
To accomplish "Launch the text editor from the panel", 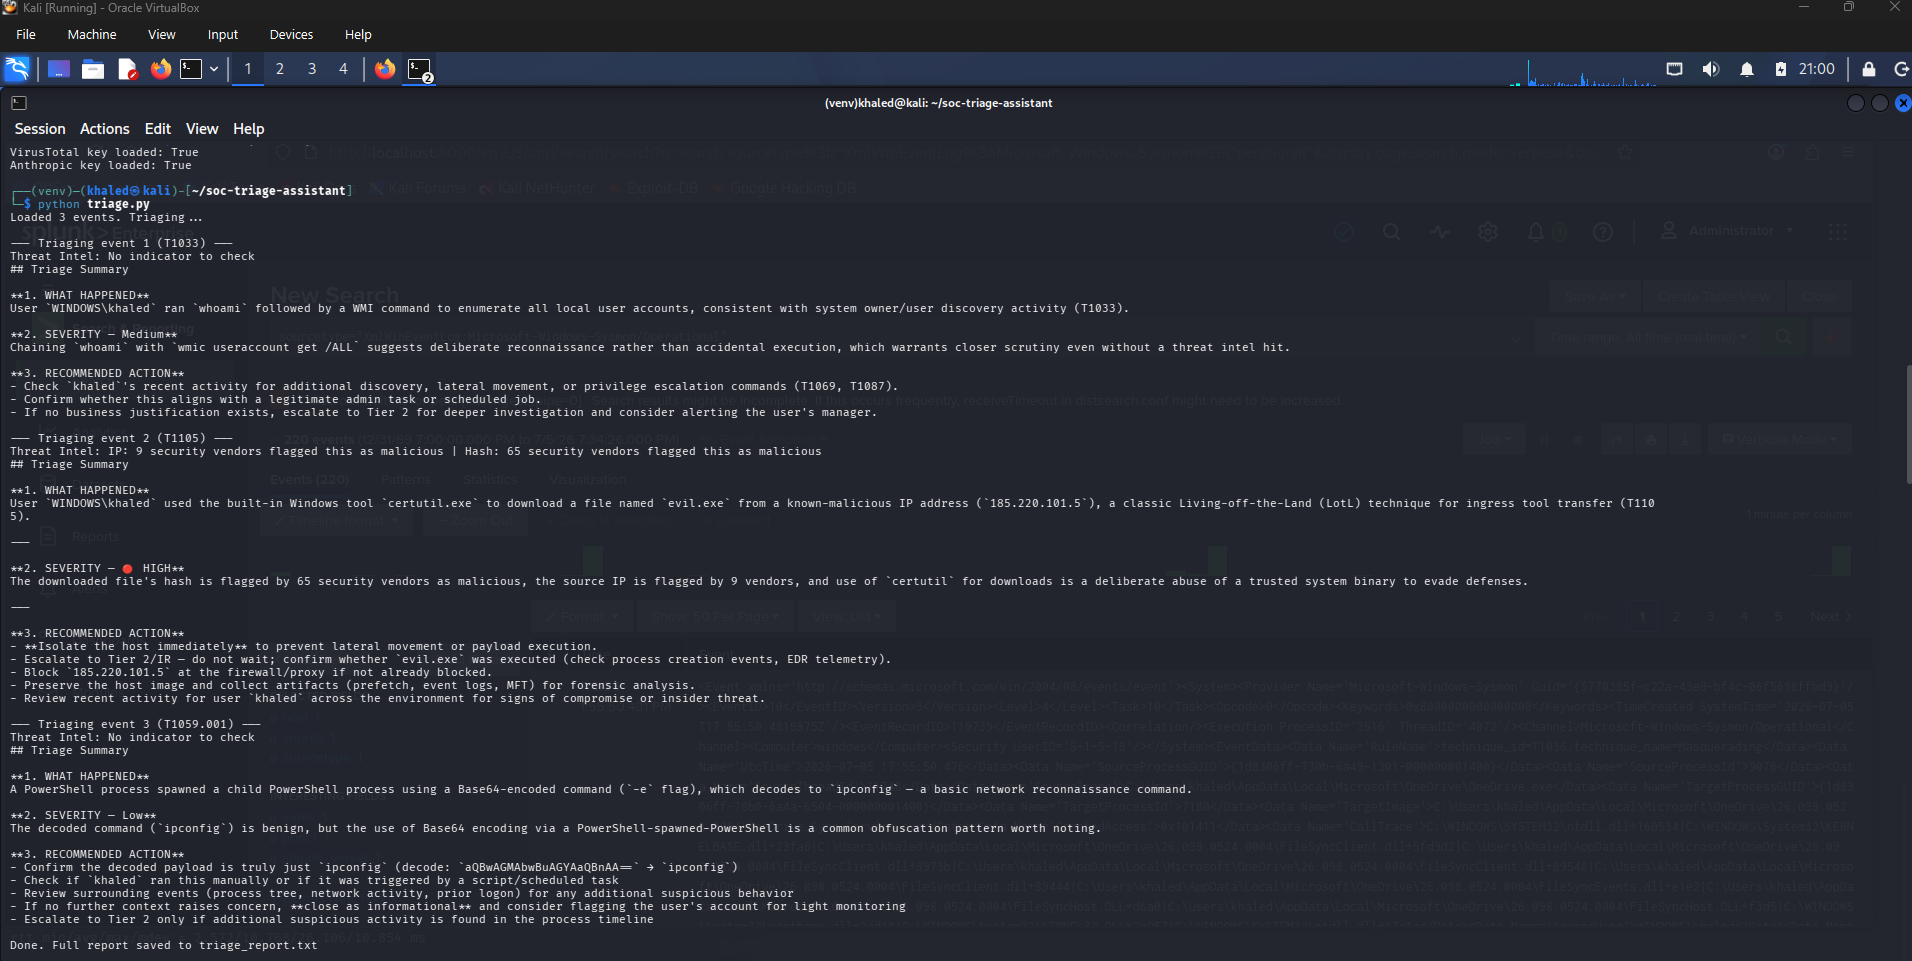I will (127, 69).
